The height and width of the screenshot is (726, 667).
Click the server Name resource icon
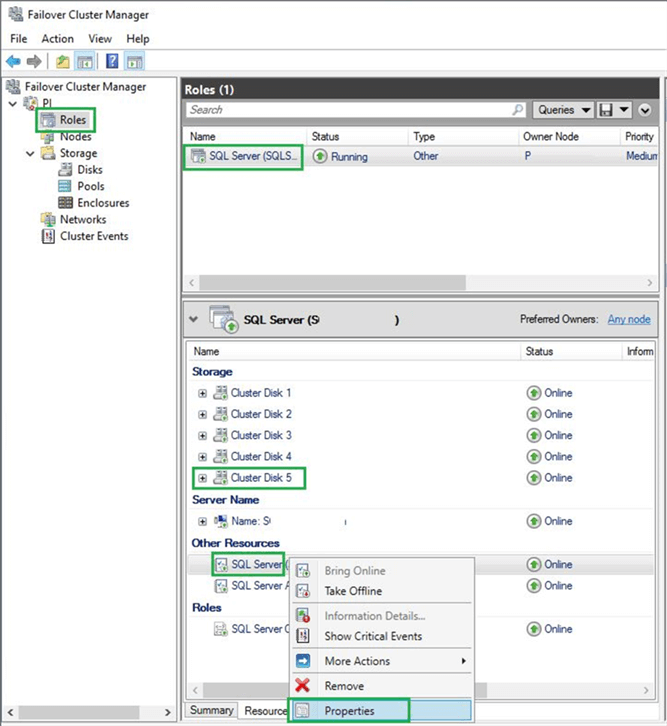click(x=220, y=521)
